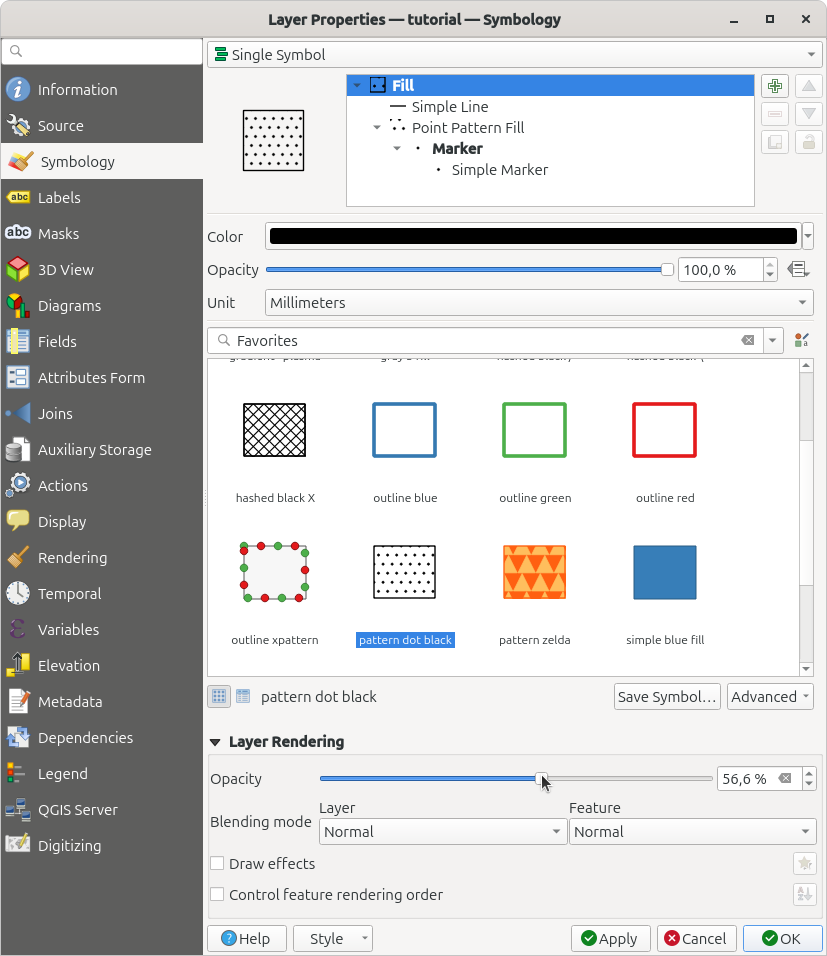The image size is (827, 956).
Task: Open the paint effects customize star button
Action: (805, 864)
